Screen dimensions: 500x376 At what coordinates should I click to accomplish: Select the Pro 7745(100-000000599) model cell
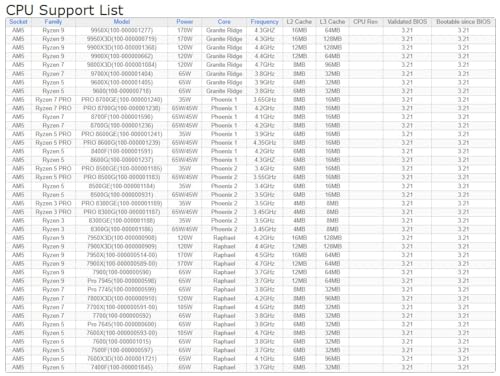click(122, 290)
